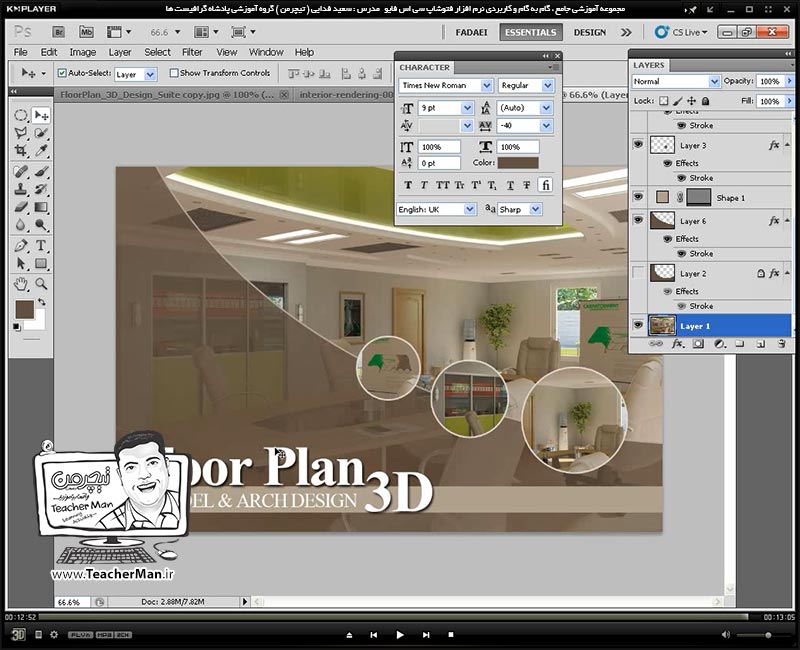Click the Character text Color swatch
800x650 pixels.
(x=518, y=163)
